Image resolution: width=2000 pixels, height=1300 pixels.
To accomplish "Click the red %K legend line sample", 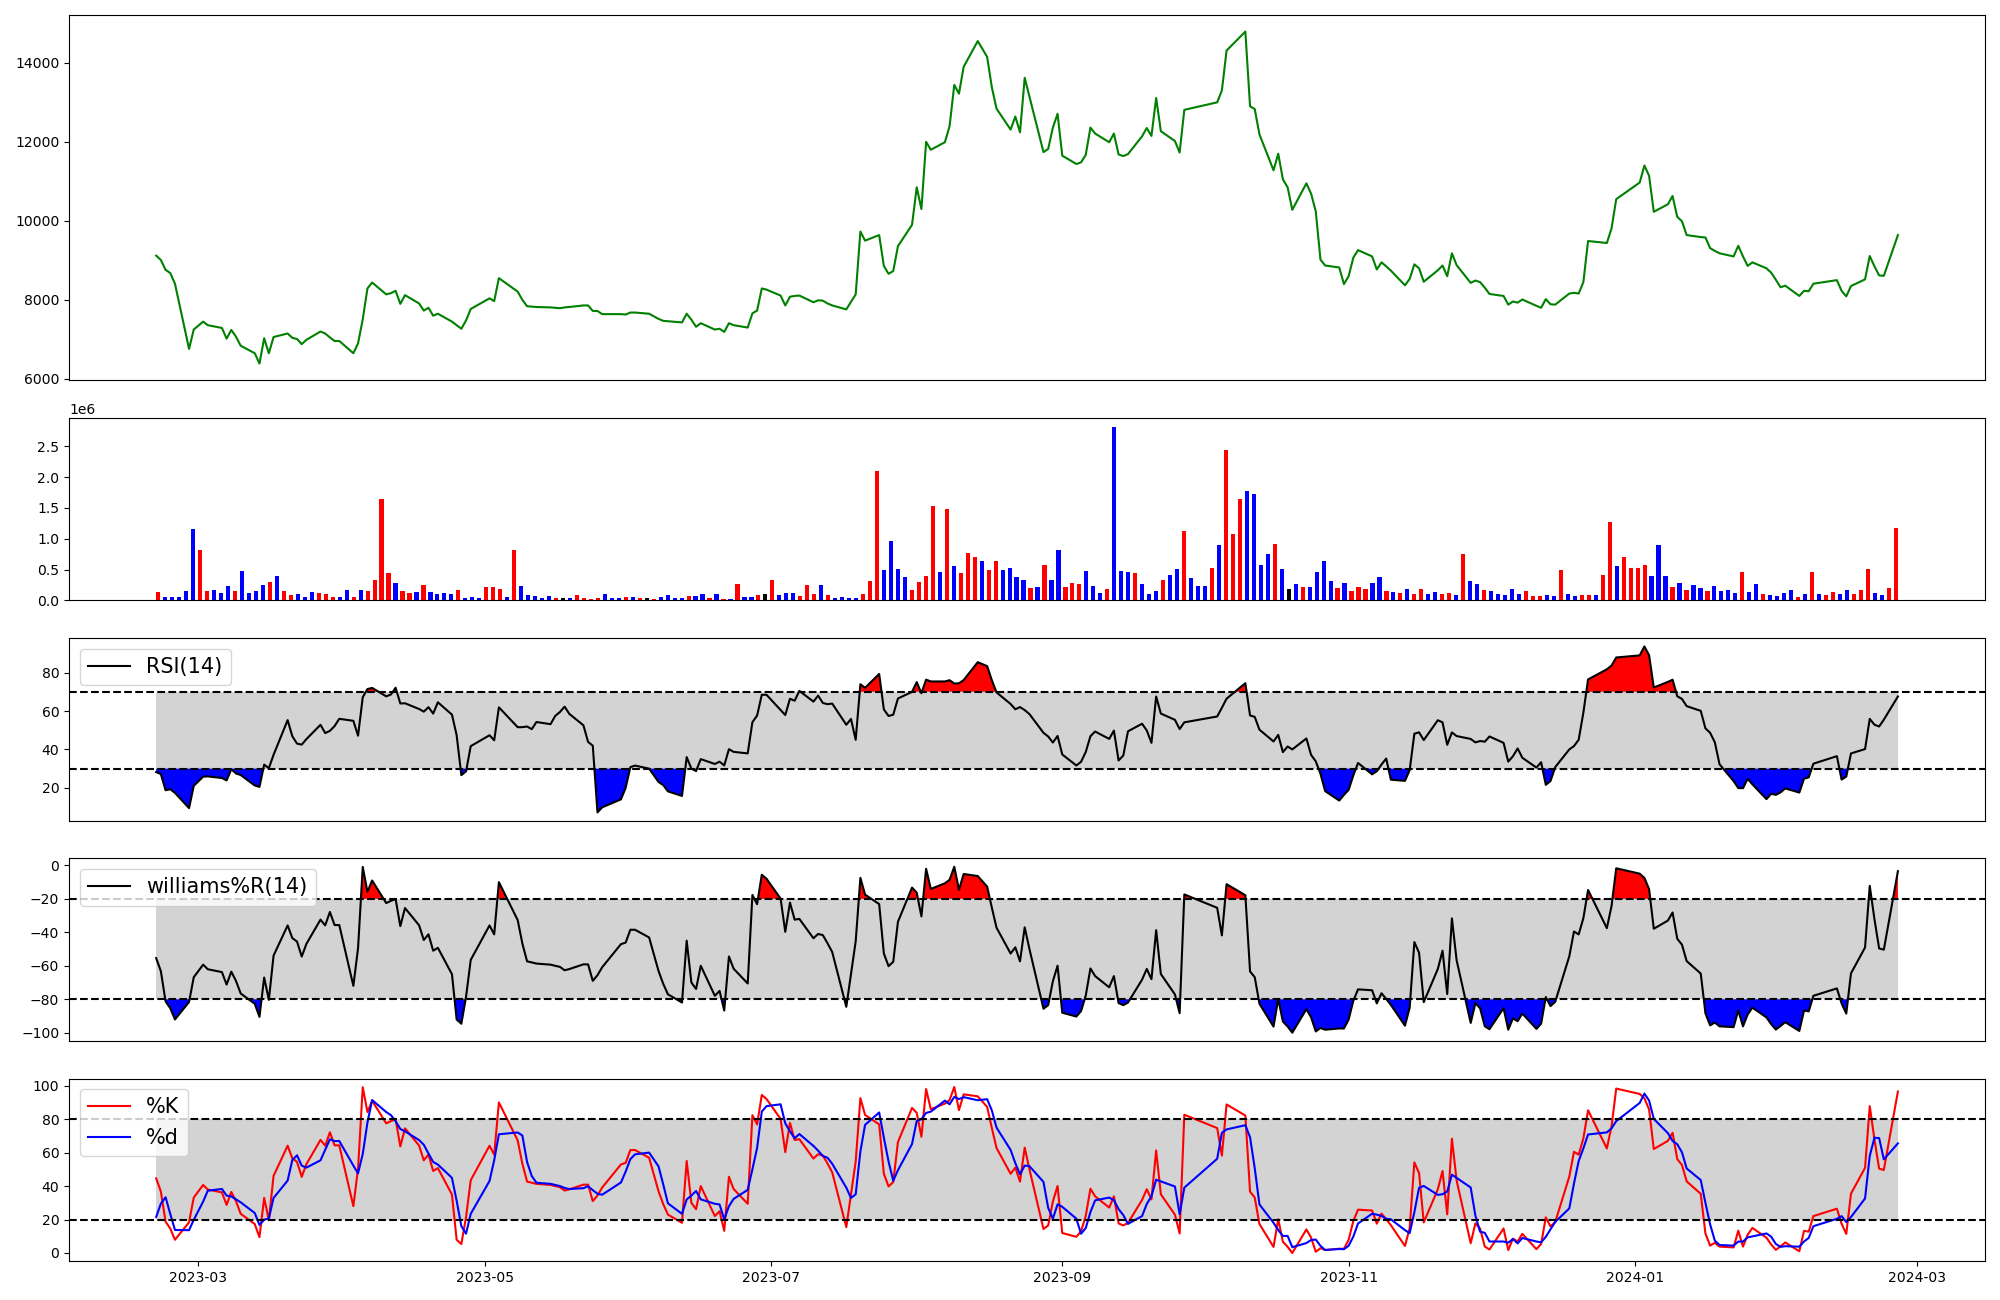I will pos(110,1106).
